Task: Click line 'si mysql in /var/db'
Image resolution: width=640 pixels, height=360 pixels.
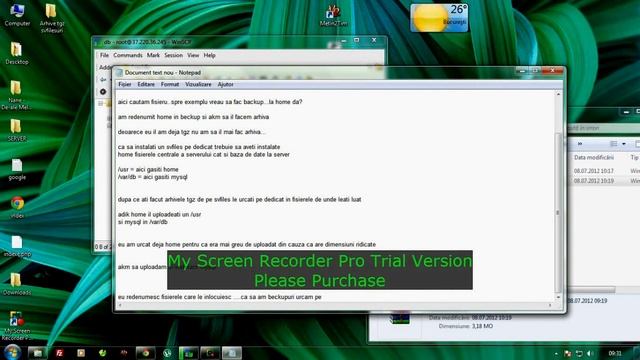Action: (x=142, y=222)
